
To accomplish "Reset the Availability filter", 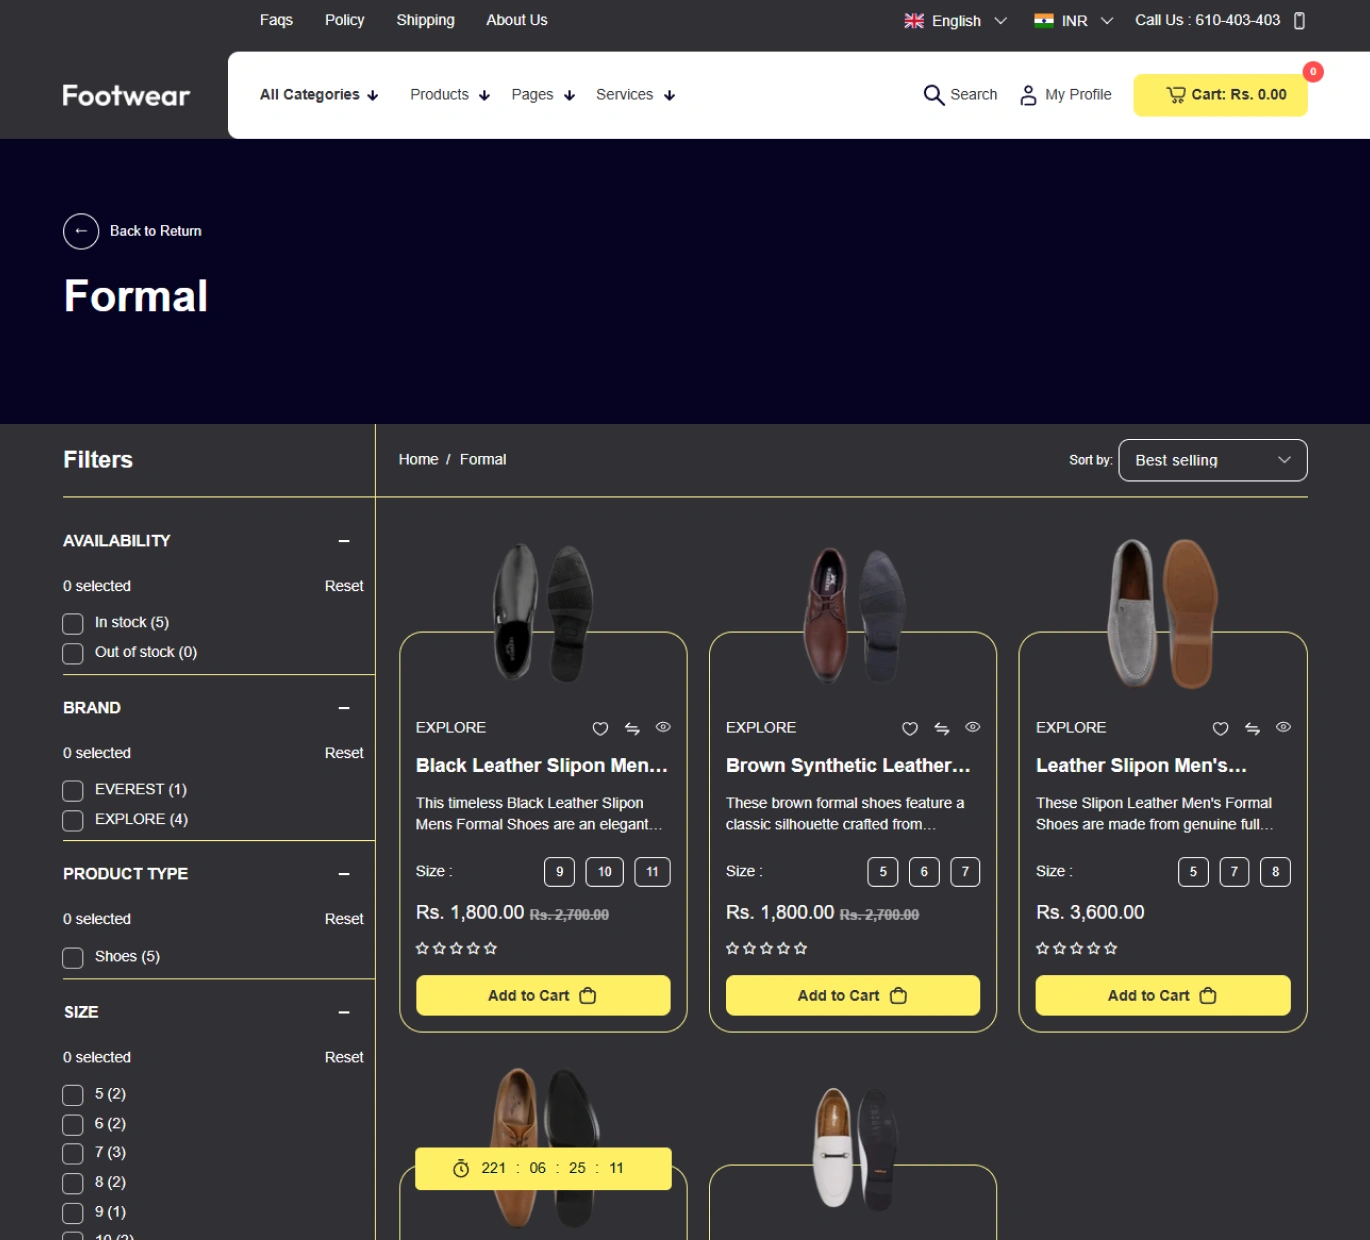I will click(x=344, y=586).
